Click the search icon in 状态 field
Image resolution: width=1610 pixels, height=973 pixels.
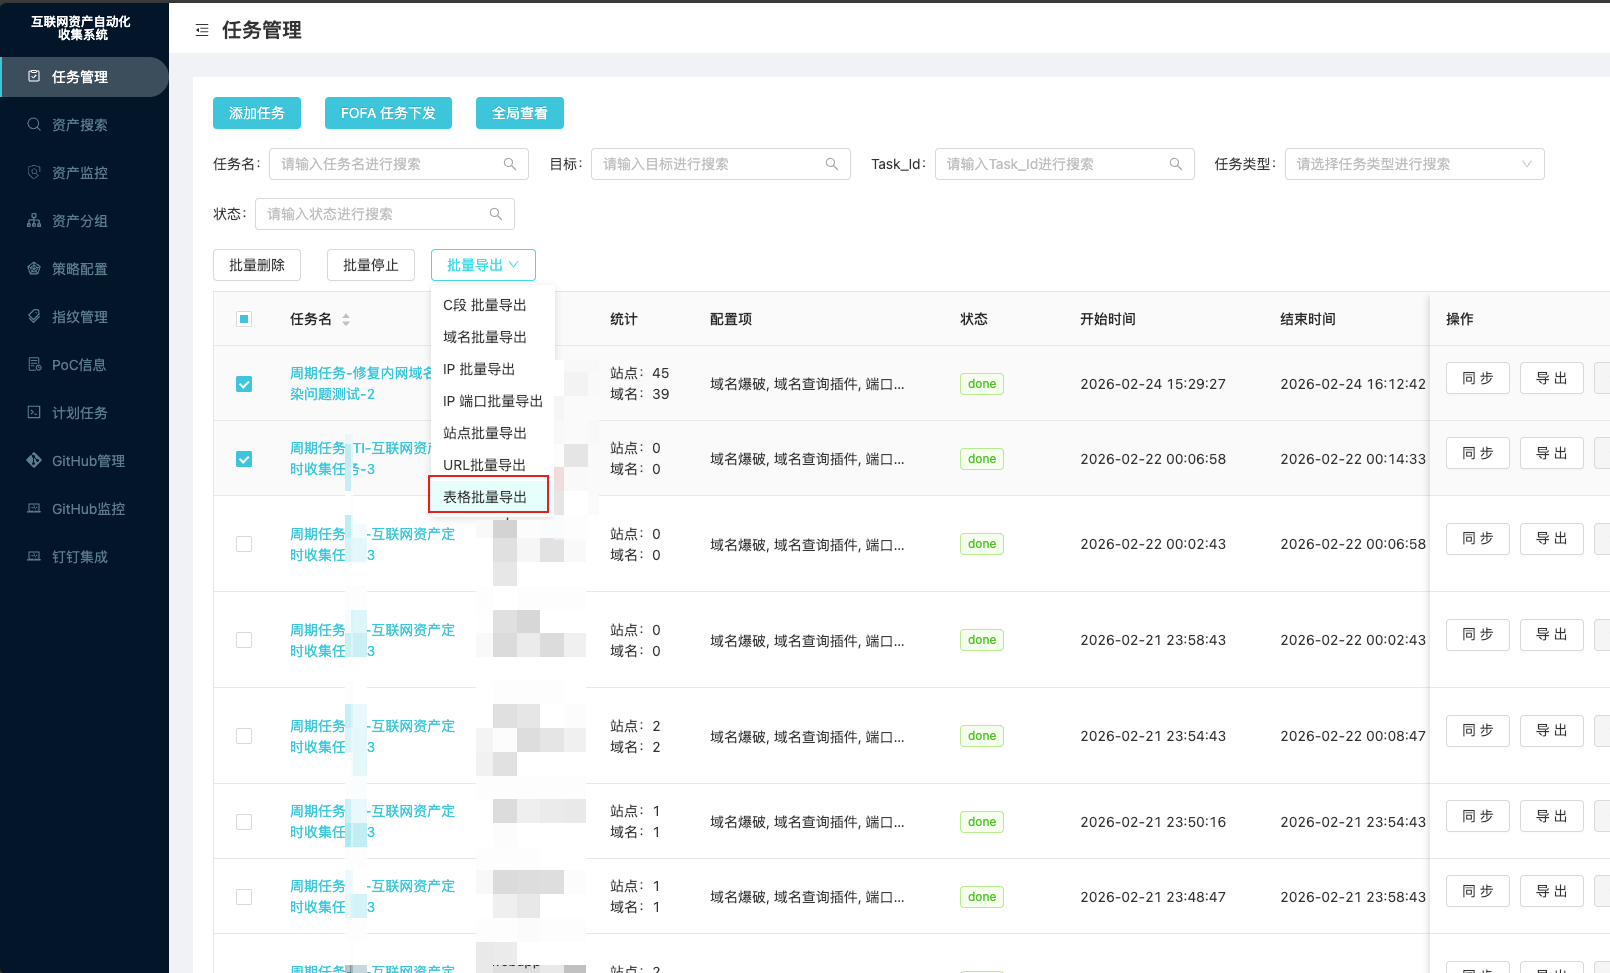pyautogui.click(x=496, y=214)
